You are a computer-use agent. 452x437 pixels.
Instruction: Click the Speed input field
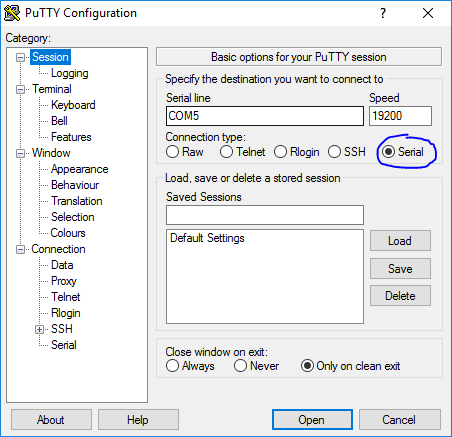[x=400, y=116]
